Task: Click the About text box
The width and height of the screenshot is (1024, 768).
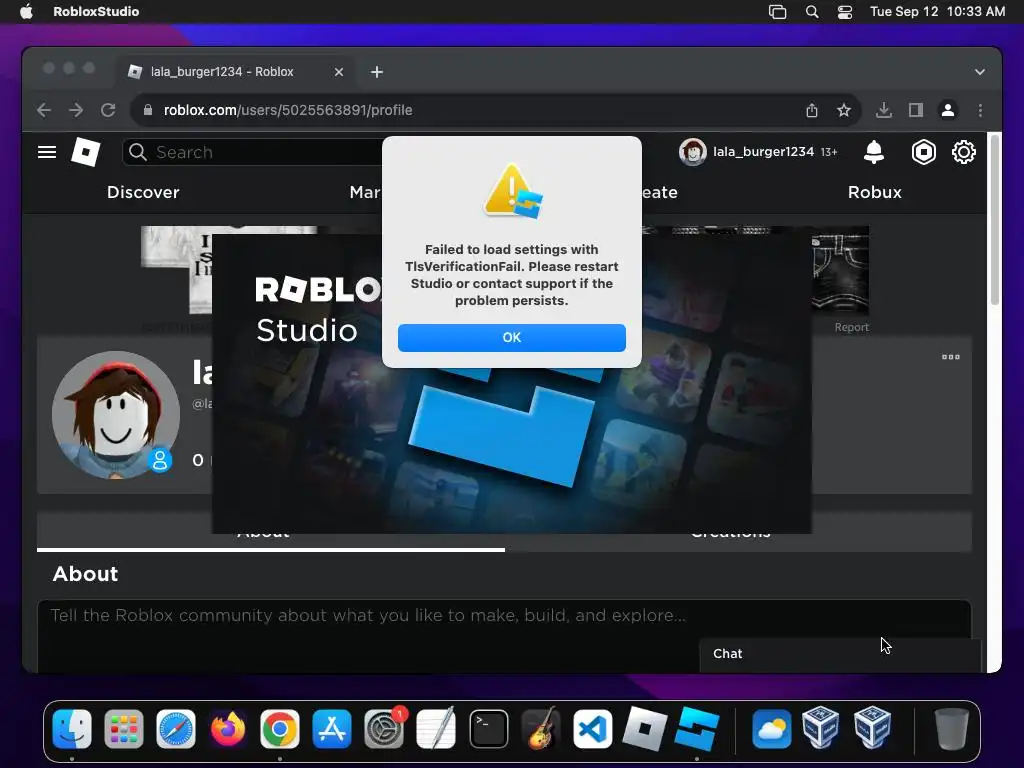Action: tap(504, 635)
